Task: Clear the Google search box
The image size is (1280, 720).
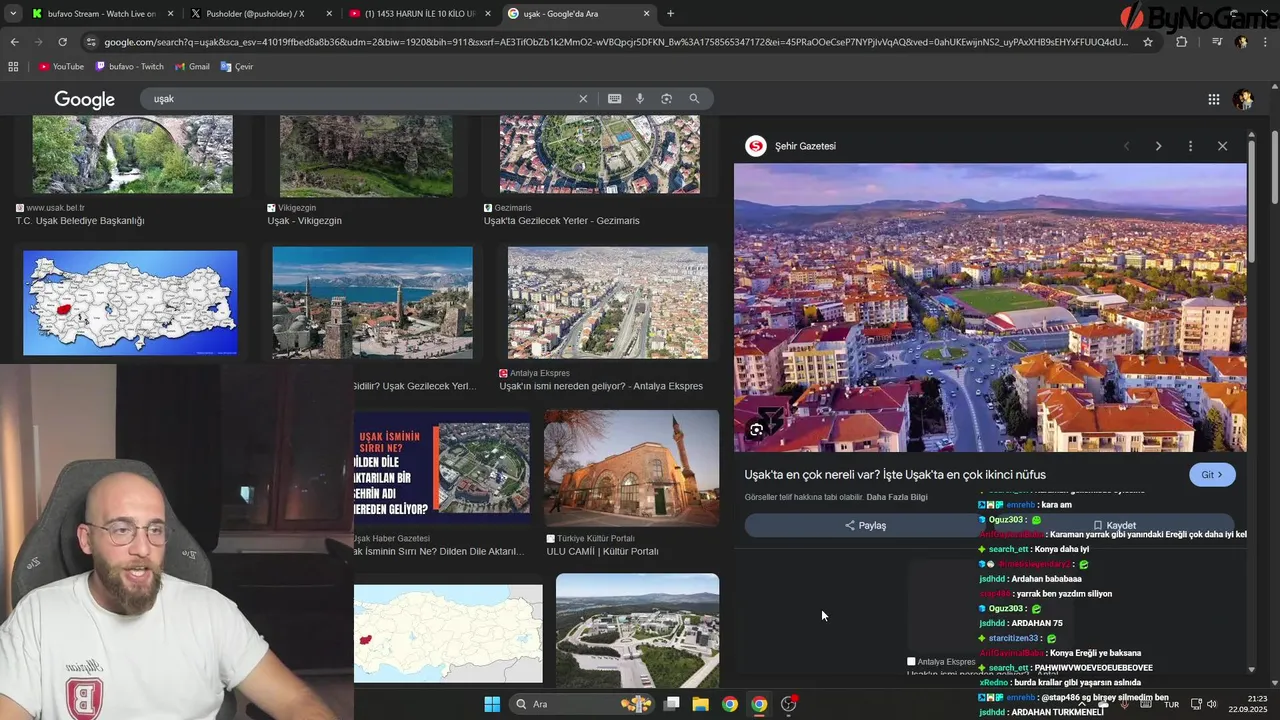Action: (583, 99)
